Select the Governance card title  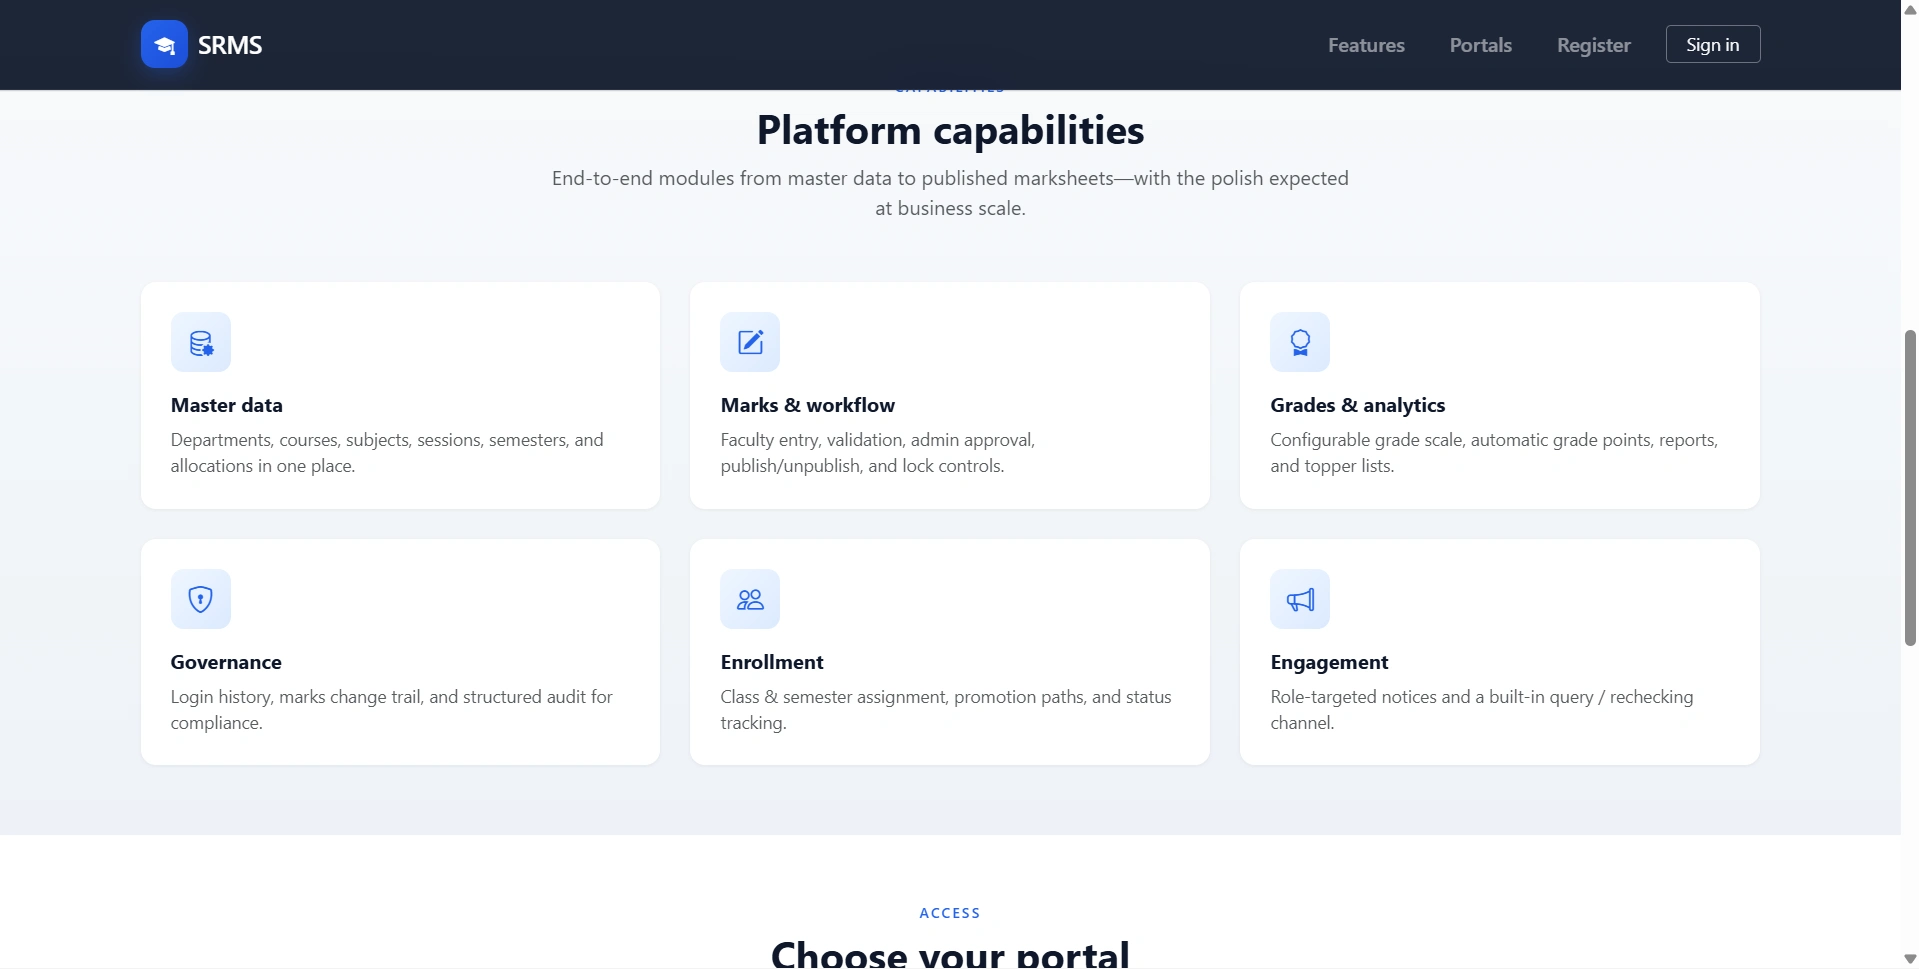coord(226,662)
